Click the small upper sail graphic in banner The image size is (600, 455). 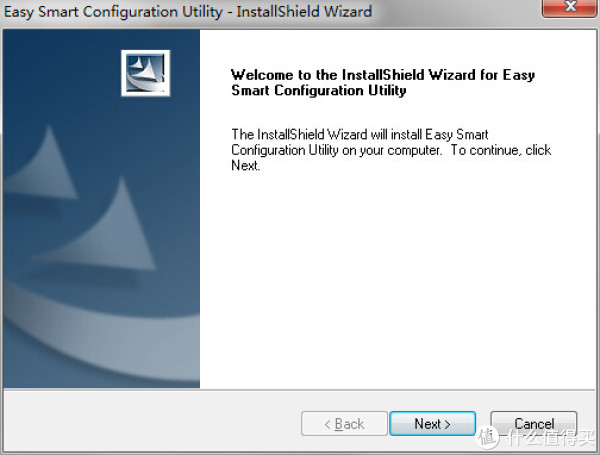42,163
